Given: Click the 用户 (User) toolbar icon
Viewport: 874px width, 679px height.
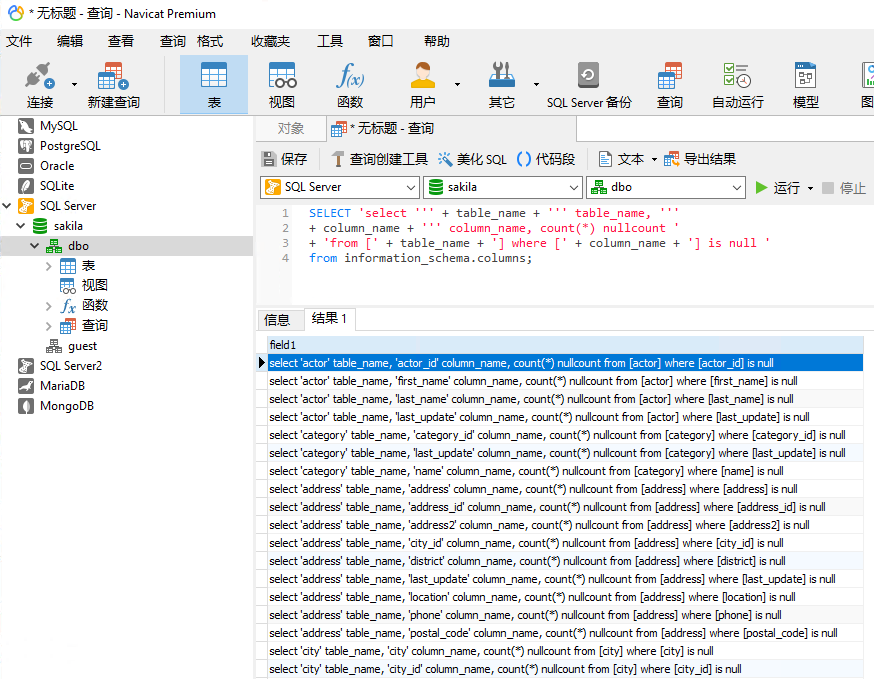Looking at the screenshot, I should 423,85.
